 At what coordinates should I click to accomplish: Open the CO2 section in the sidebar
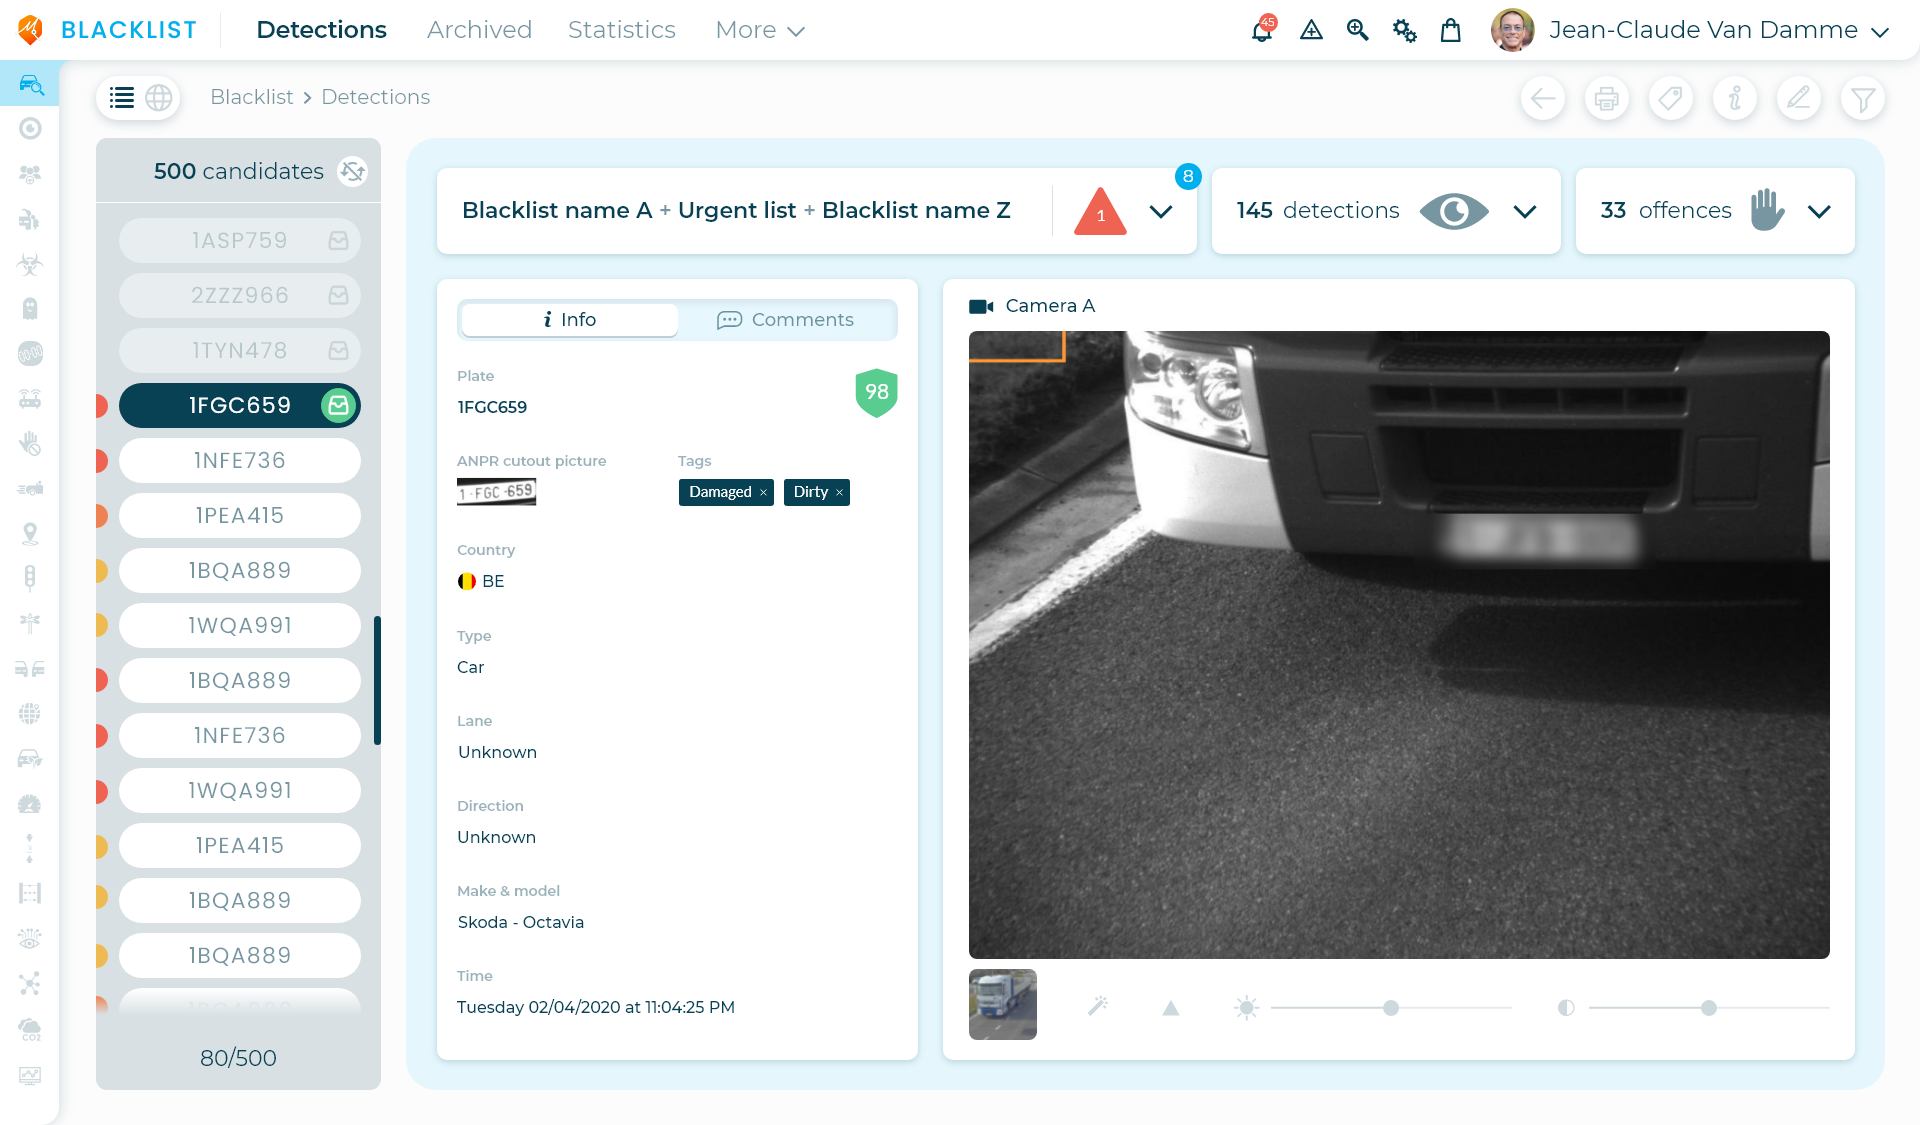(31, 1029)
